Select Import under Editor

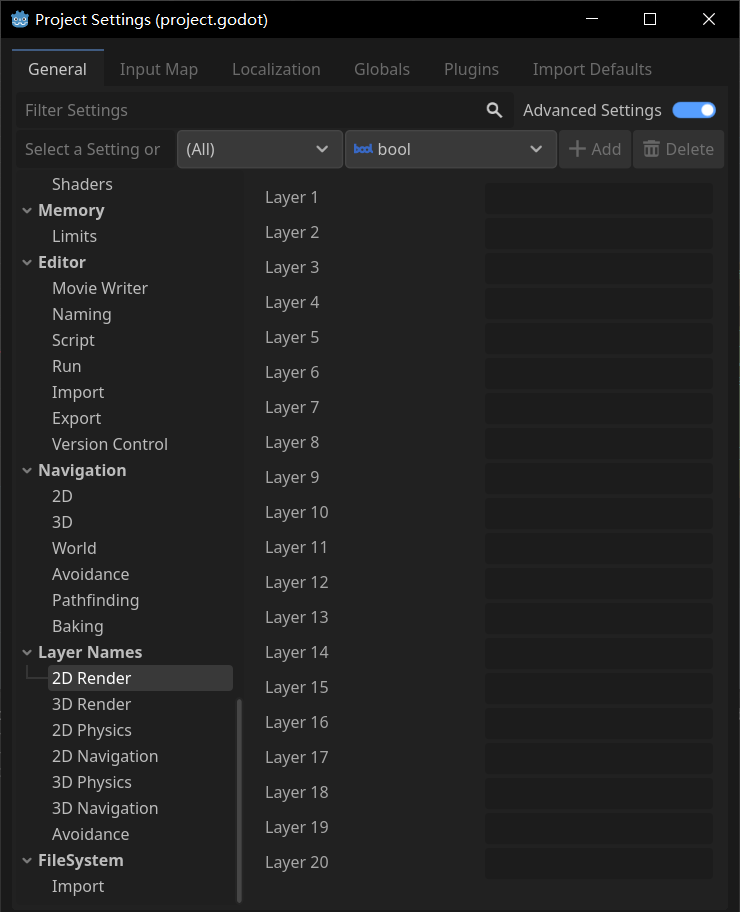tap(78, 393)
